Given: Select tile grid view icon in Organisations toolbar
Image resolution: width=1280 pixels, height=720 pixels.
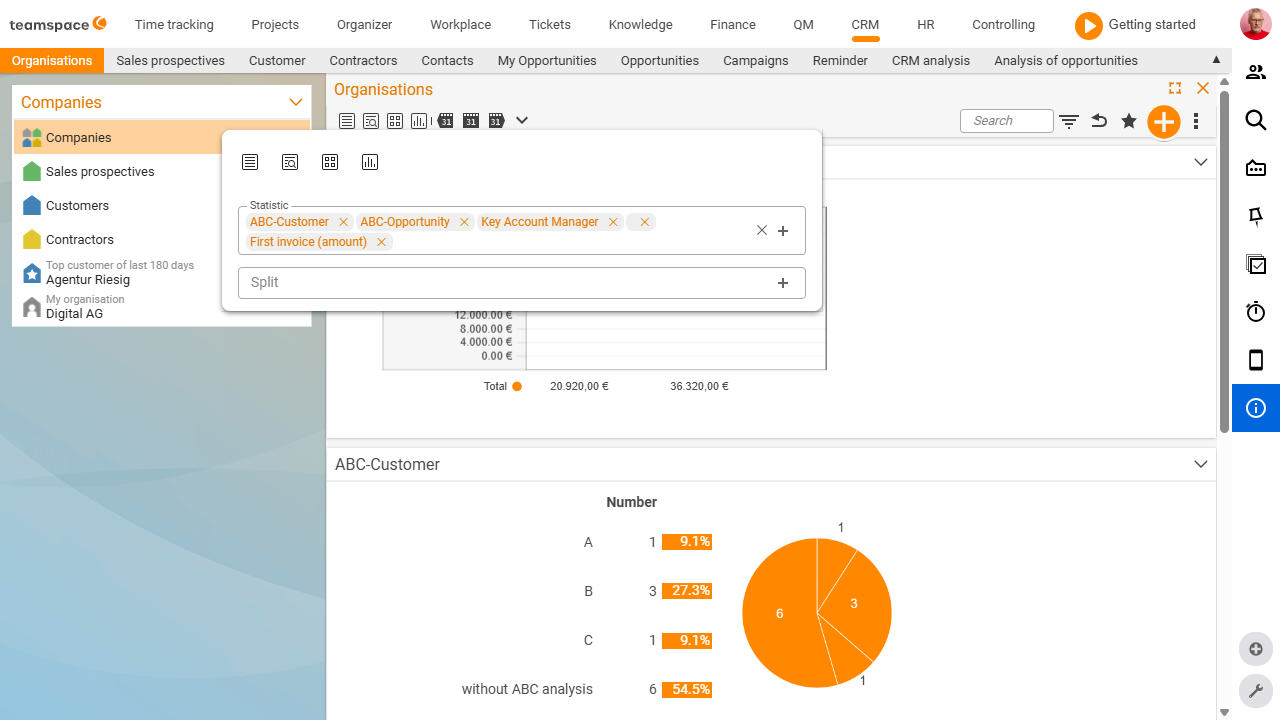Looking at the screenshot, I should [395, 121].
